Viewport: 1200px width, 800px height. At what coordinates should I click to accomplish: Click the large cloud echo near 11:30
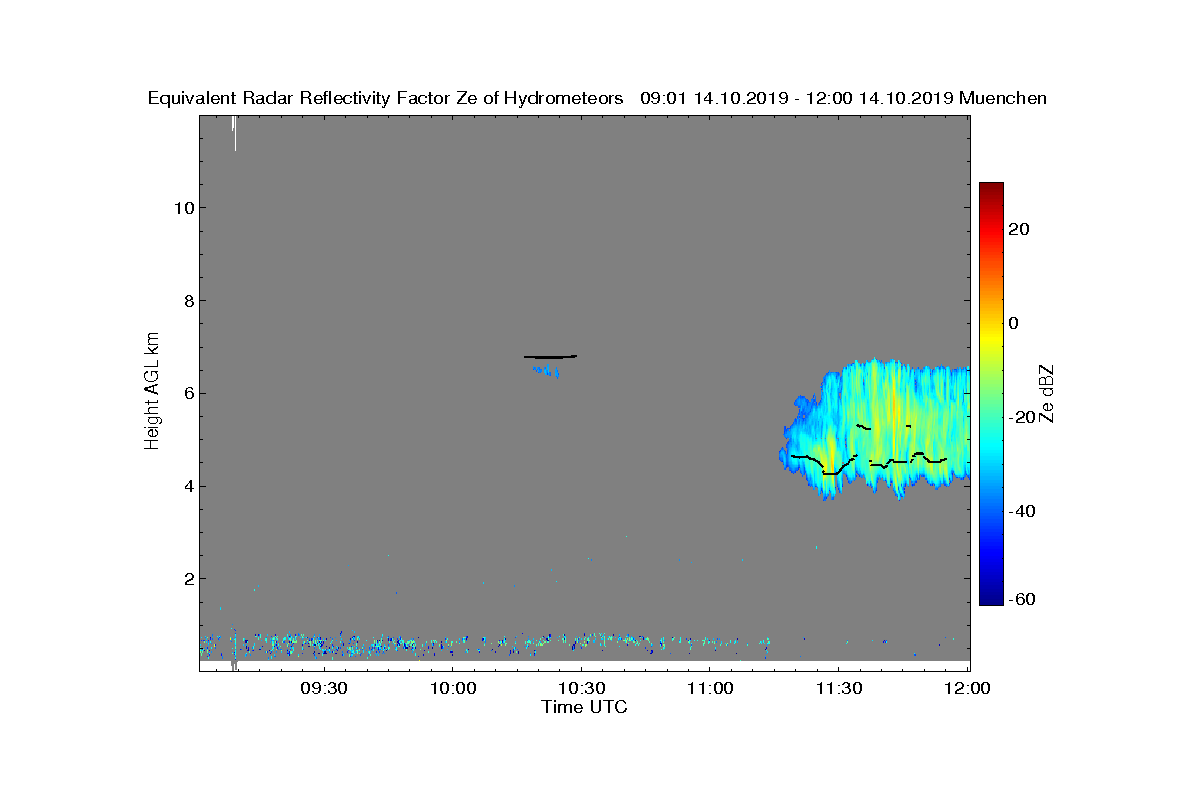point(876,430)
